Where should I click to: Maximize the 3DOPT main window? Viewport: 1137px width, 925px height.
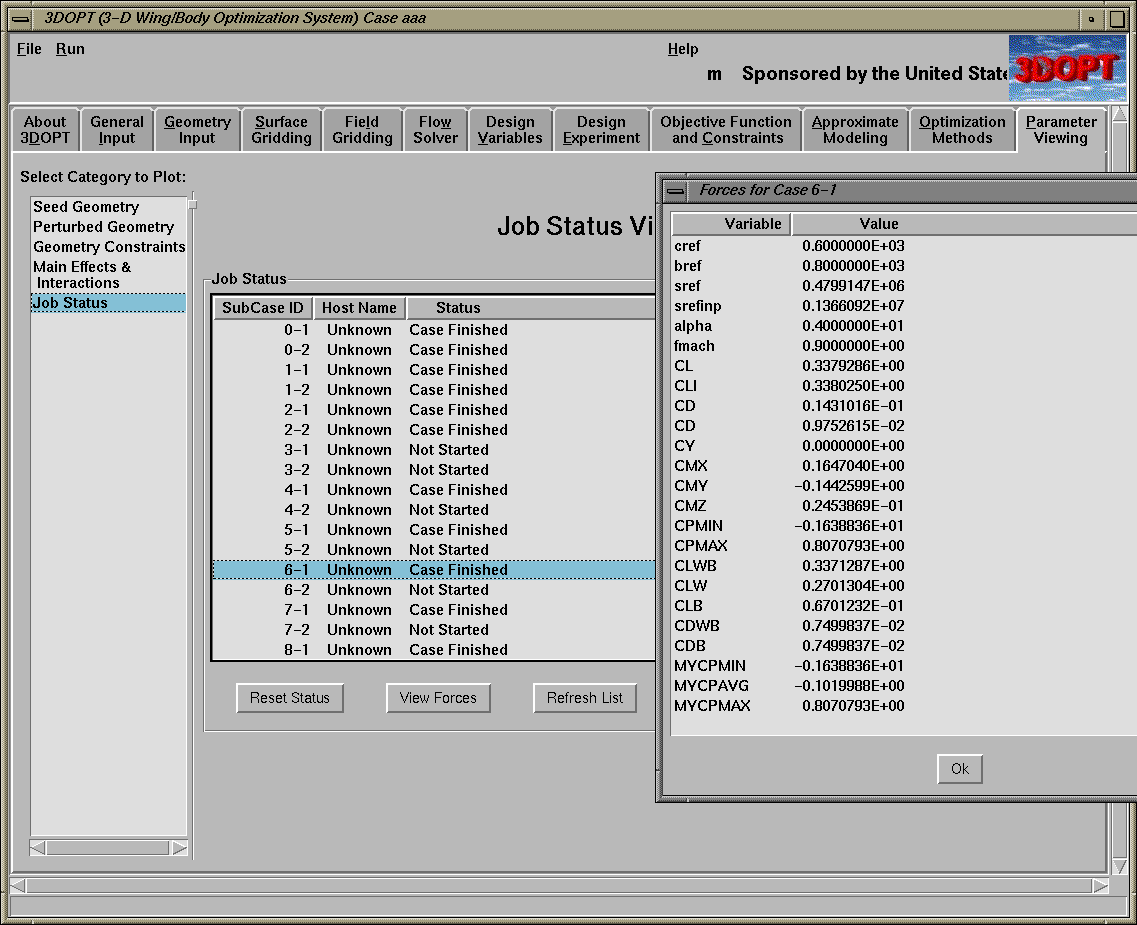tap(1117, 20)
